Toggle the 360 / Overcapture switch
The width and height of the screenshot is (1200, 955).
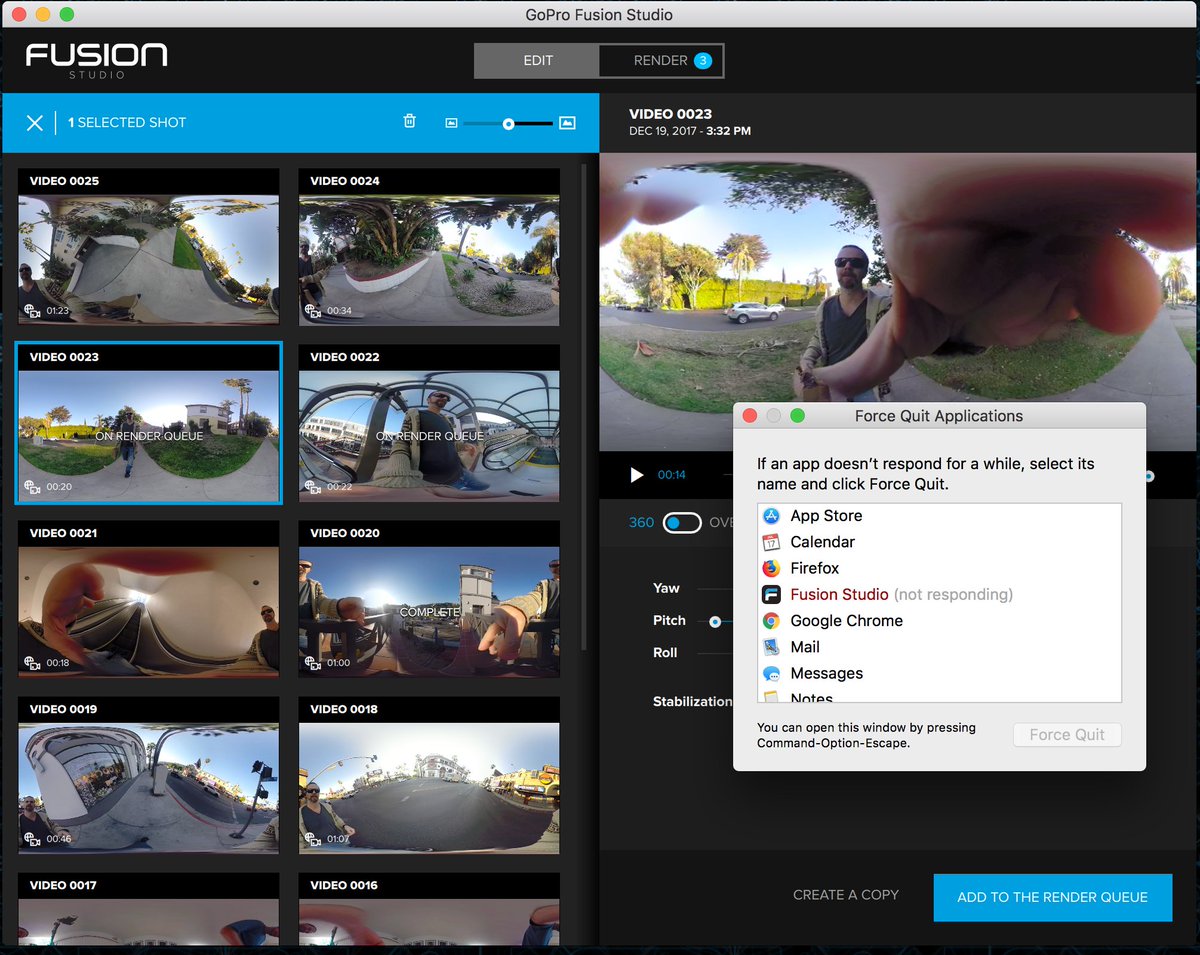point(682,523)
